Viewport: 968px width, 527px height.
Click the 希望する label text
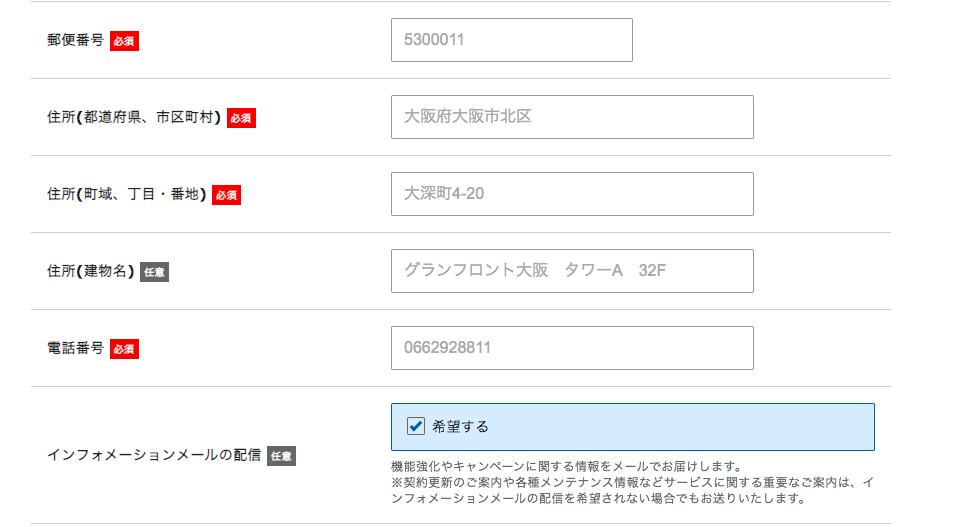click(x=460, y=427)
